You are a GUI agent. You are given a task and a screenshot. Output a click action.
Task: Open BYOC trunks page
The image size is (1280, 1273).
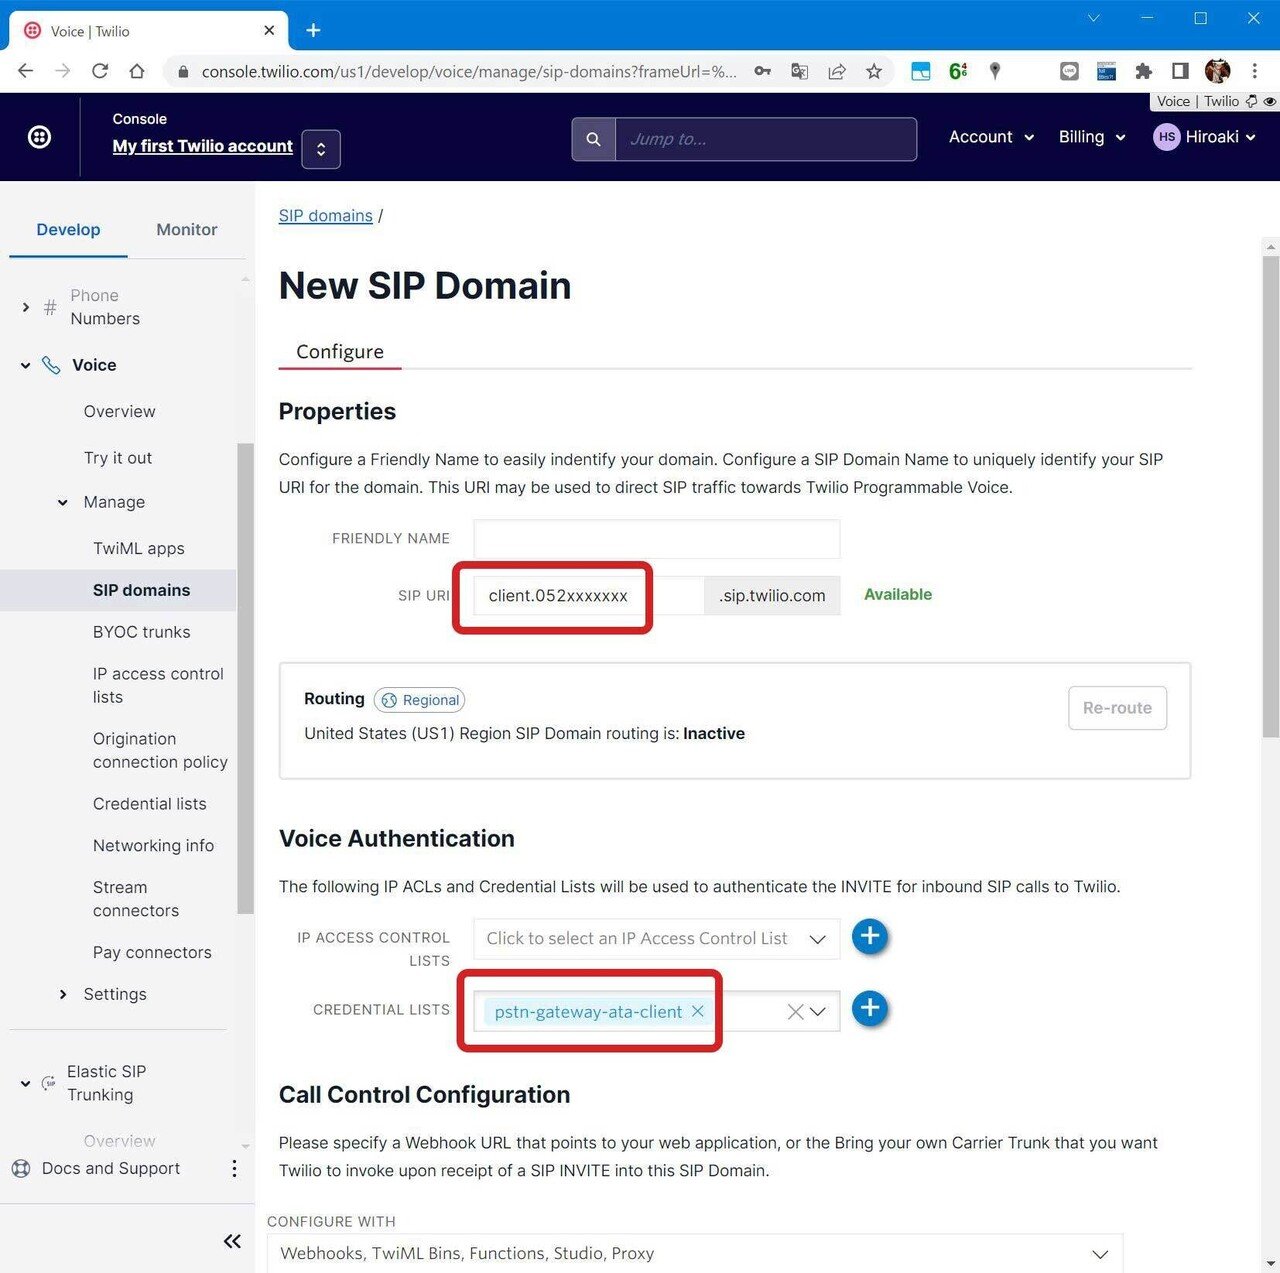click(142, 632)
